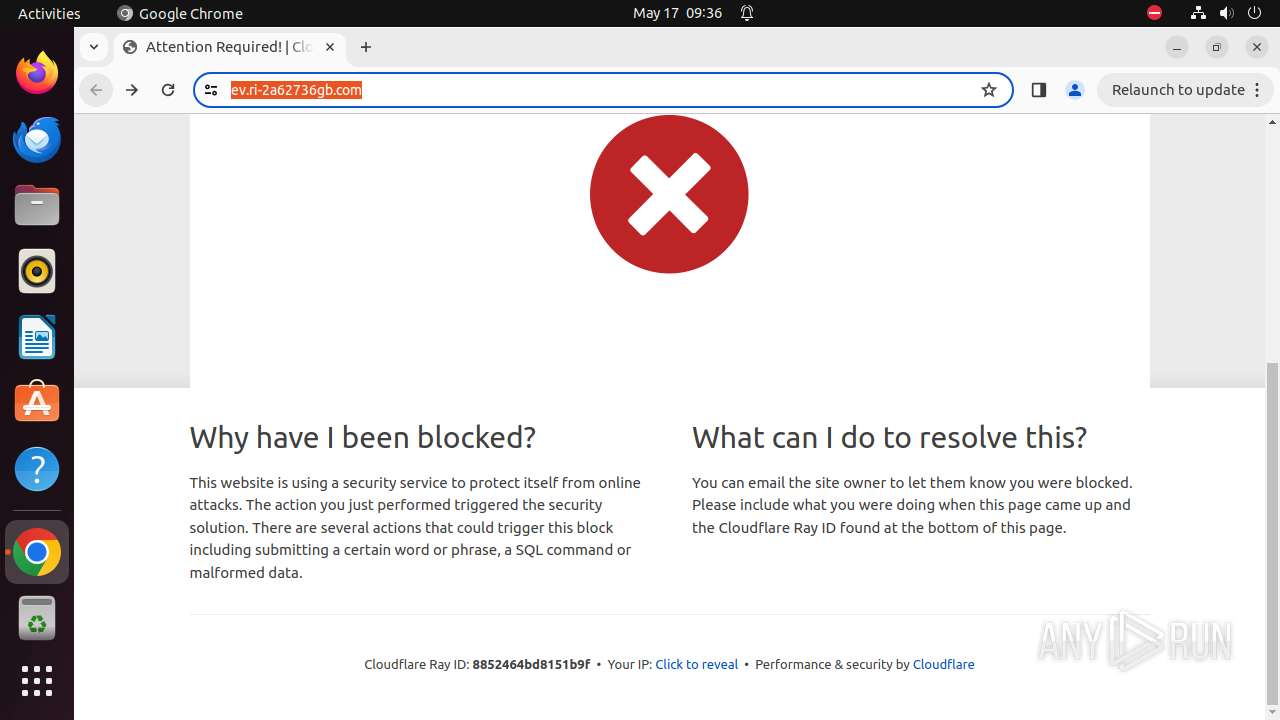Close the Attention Required tab
The height and width of the screenshot is (720, 1280).
pos(330,47)
